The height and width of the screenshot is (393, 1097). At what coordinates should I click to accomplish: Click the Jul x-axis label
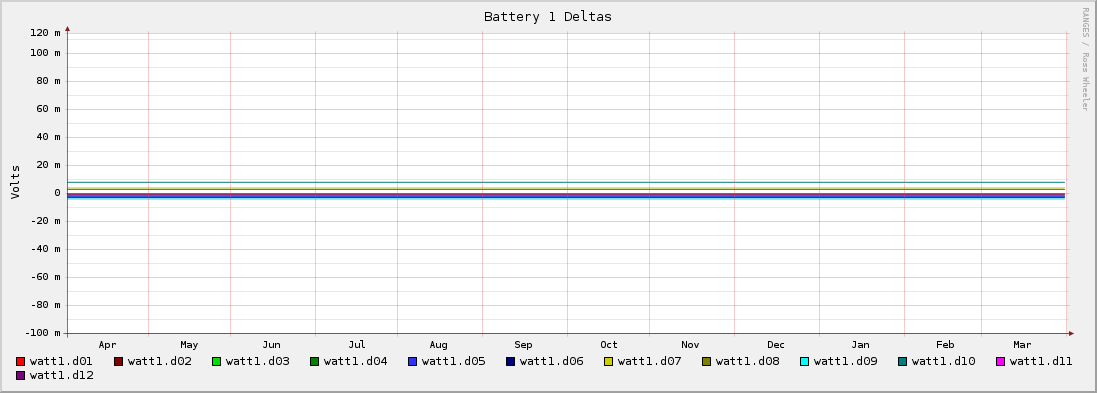[x=357, y=345]
